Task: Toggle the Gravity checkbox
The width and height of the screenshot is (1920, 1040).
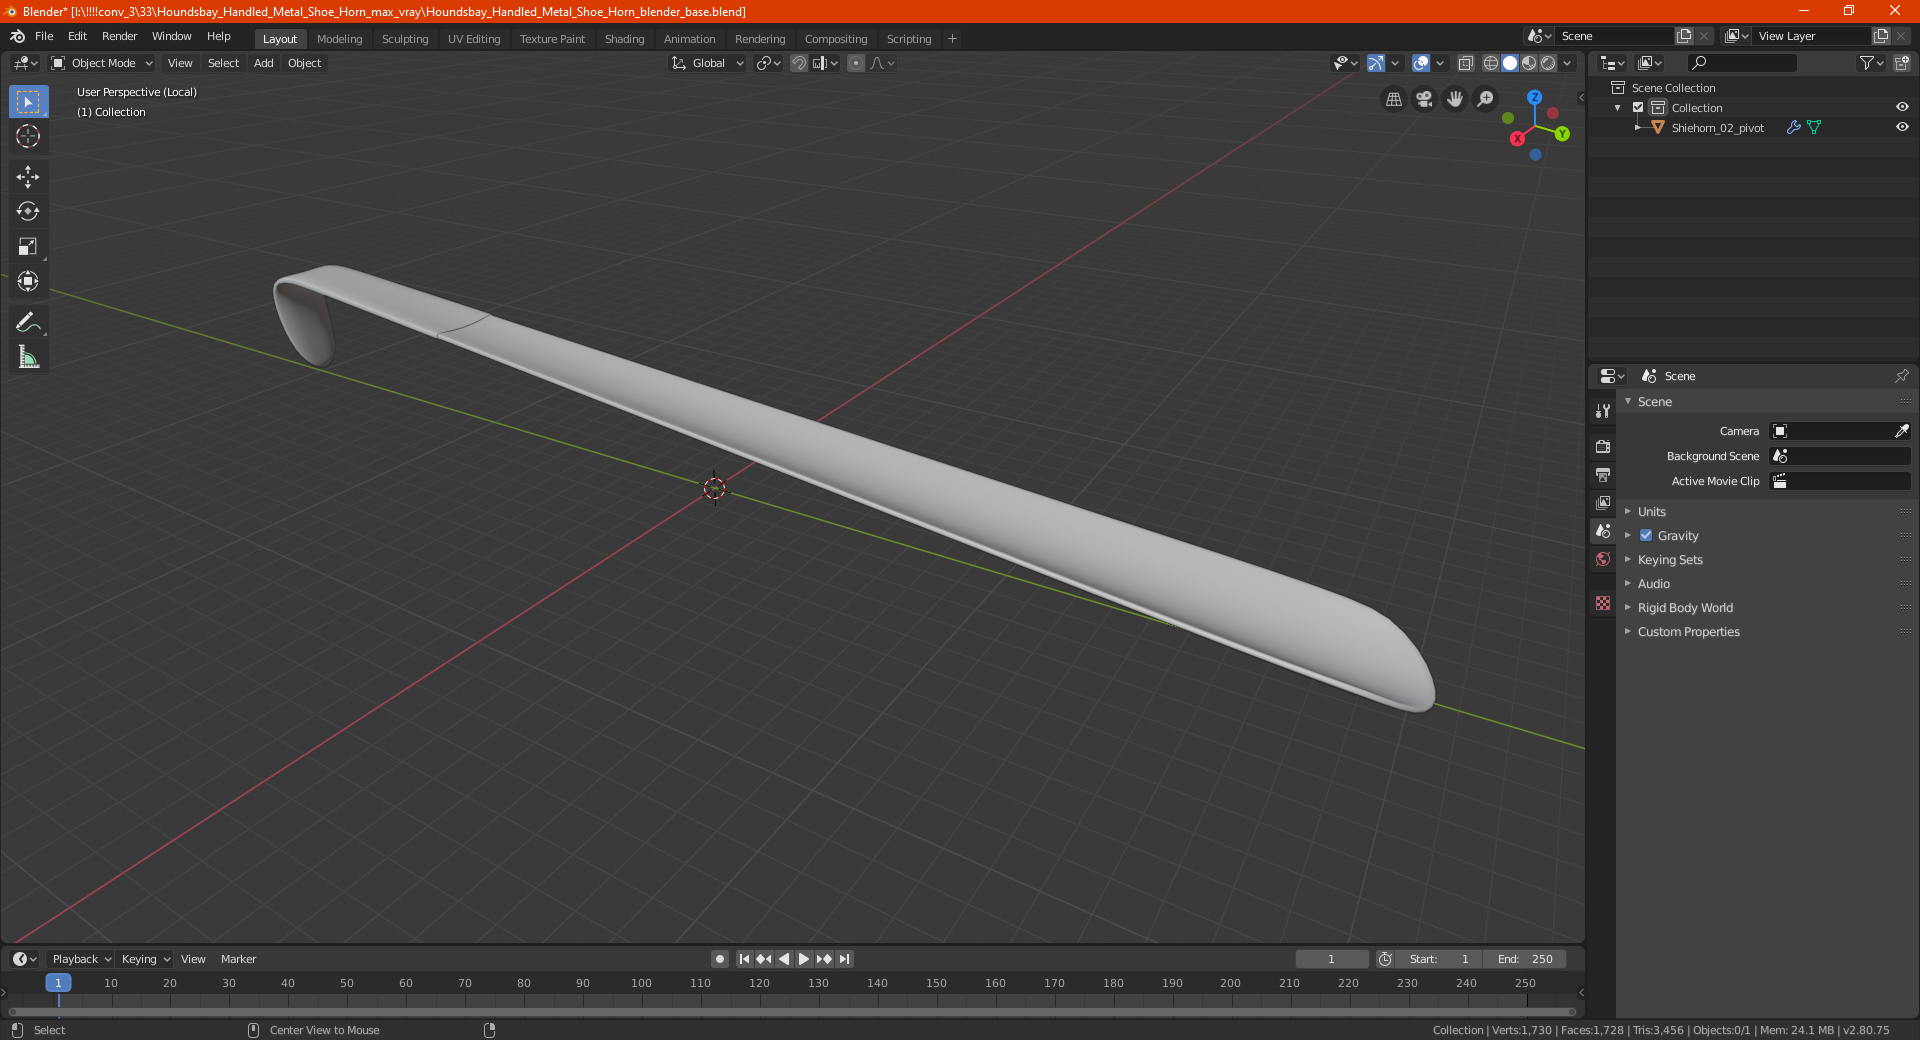Action: pos(1646,535)
